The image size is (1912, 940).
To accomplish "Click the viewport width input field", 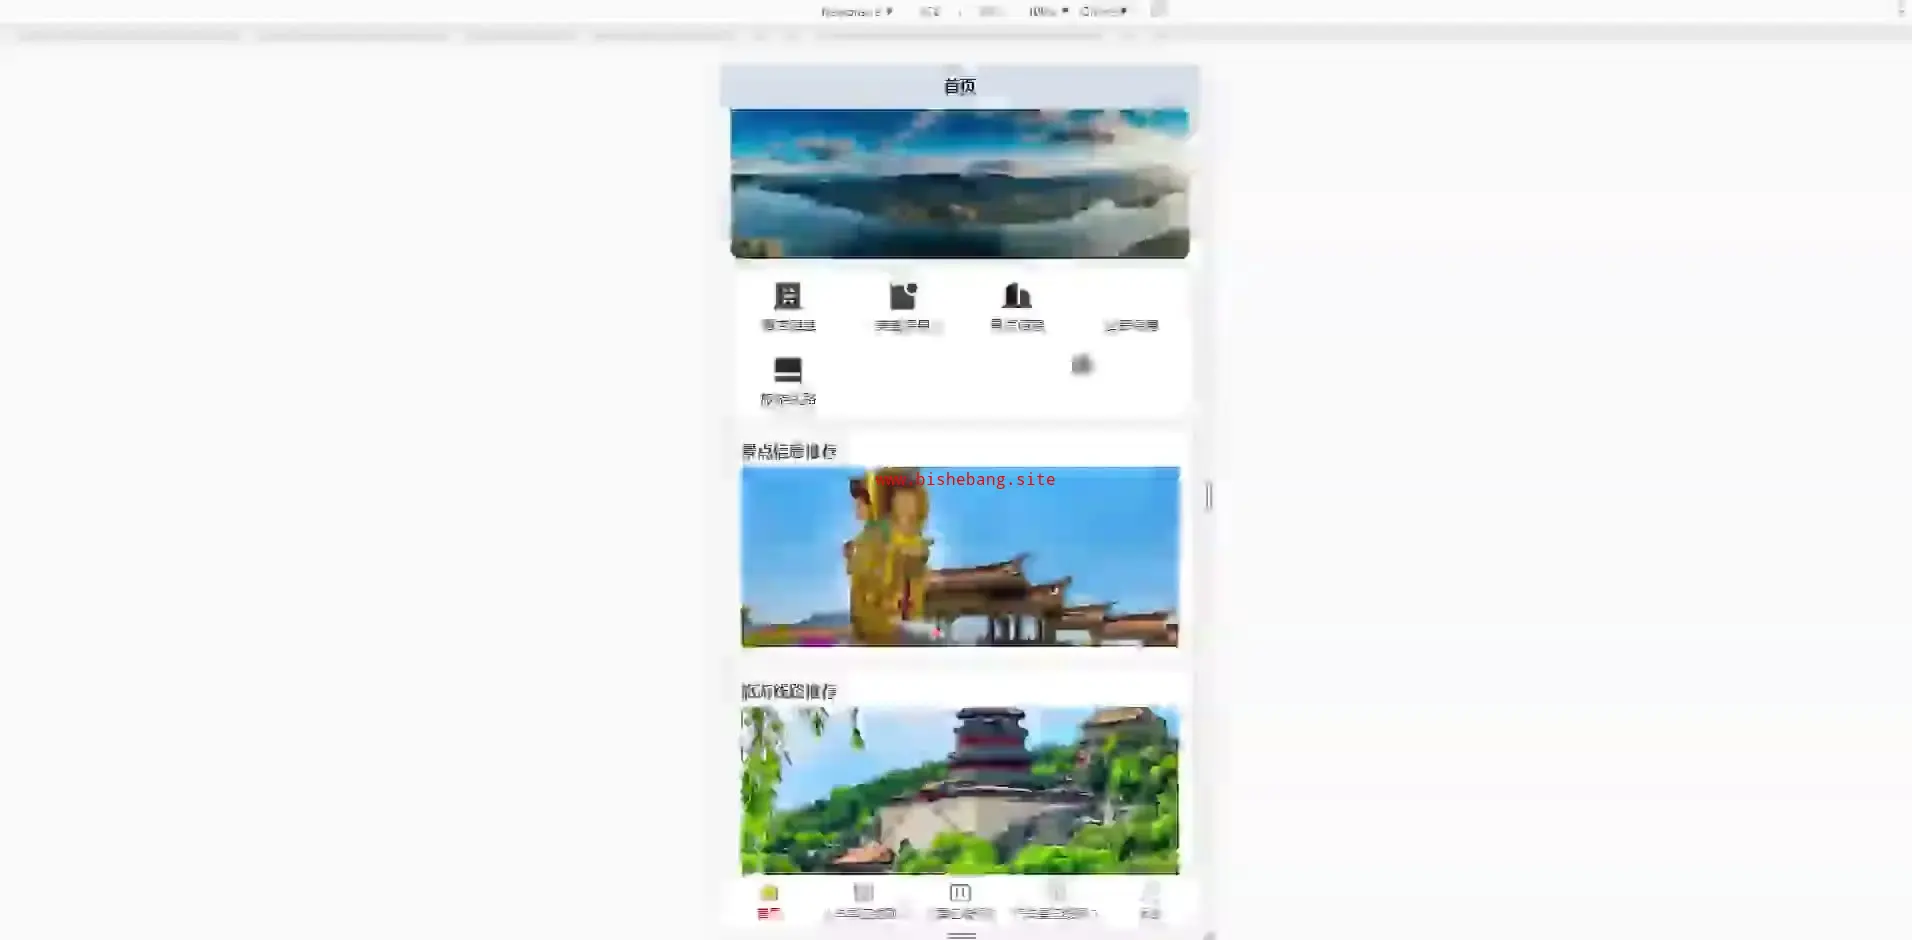I will (x=930, y=11).
